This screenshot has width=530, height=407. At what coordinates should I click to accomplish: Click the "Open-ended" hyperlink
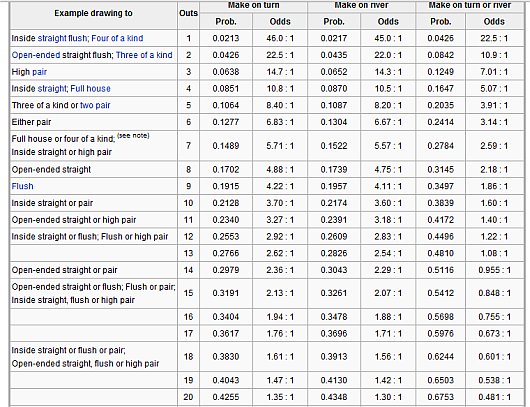(36, 55)
